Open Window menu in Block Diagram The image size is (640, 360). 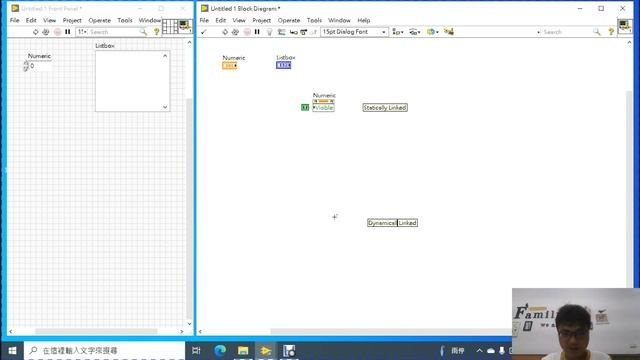[339, 20]
